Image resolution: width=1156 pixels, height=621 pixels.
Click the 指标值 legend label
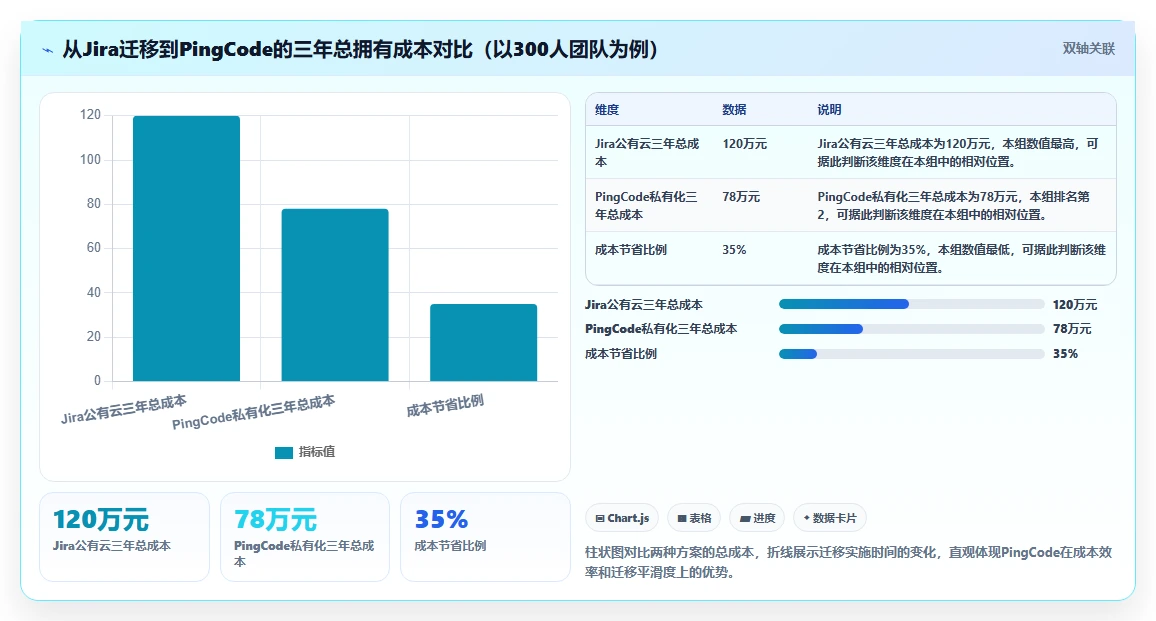point(316,452)
